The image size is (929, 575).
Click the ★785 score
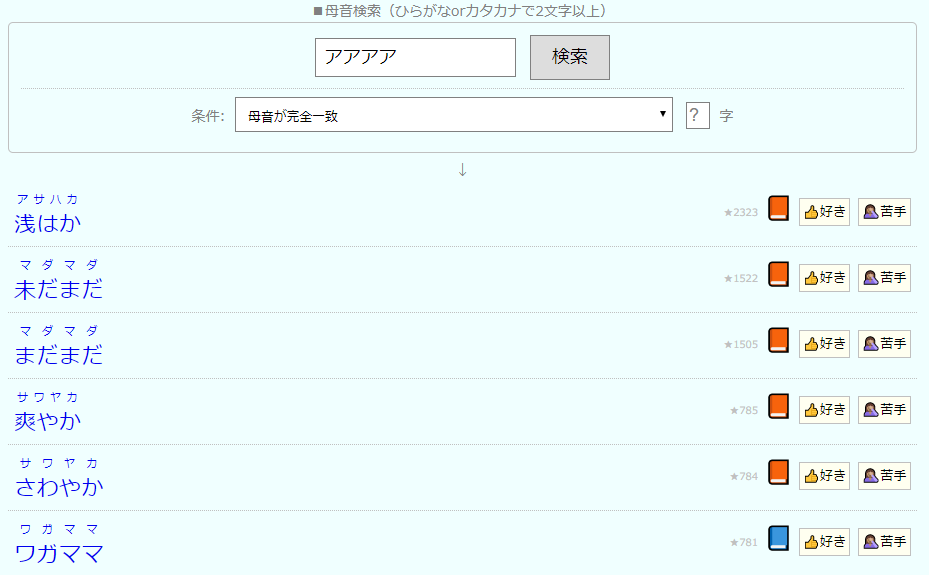(744, 410)
